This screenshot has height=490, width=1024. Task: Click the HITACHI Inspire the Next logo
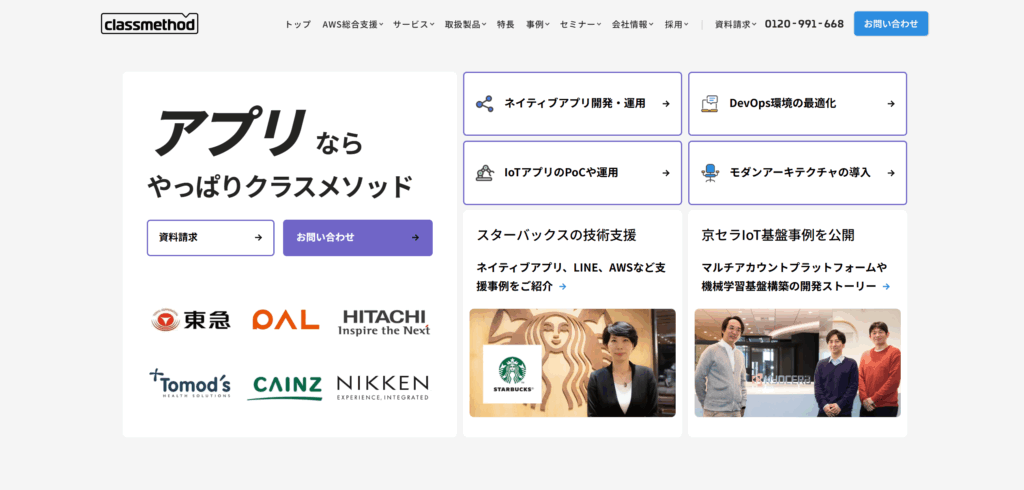pyautogui.click(x=384, y=322)
